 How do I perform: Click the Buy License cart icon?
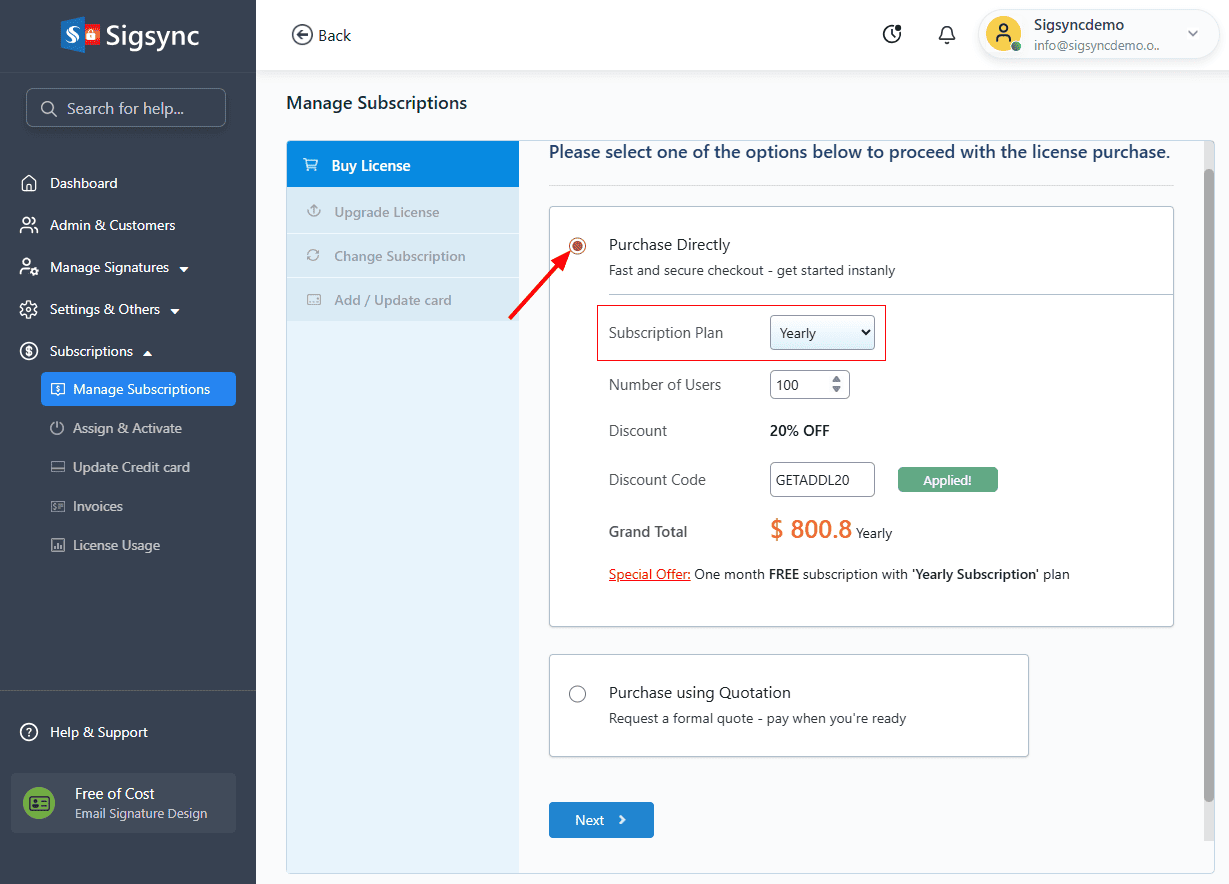point(311,165)
